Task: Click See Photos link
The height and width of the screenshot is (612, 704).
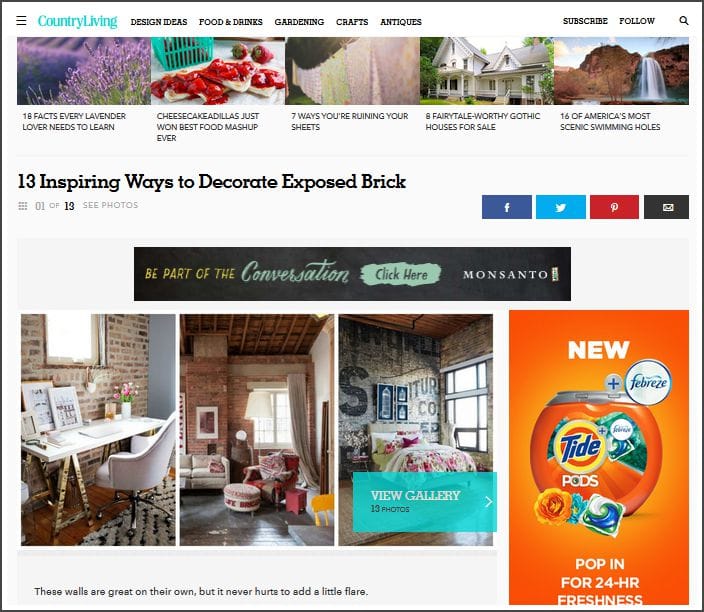Action: 110,205
